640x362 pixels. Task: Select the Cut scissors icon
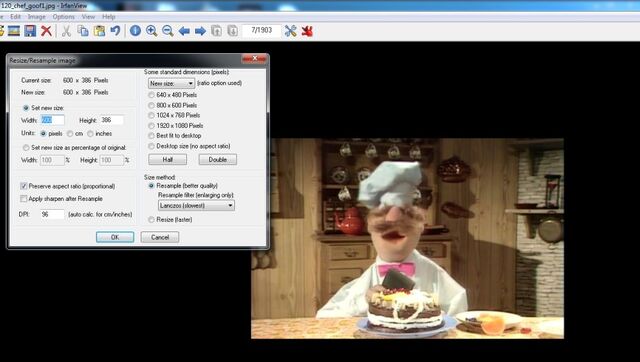click(66, 31)
